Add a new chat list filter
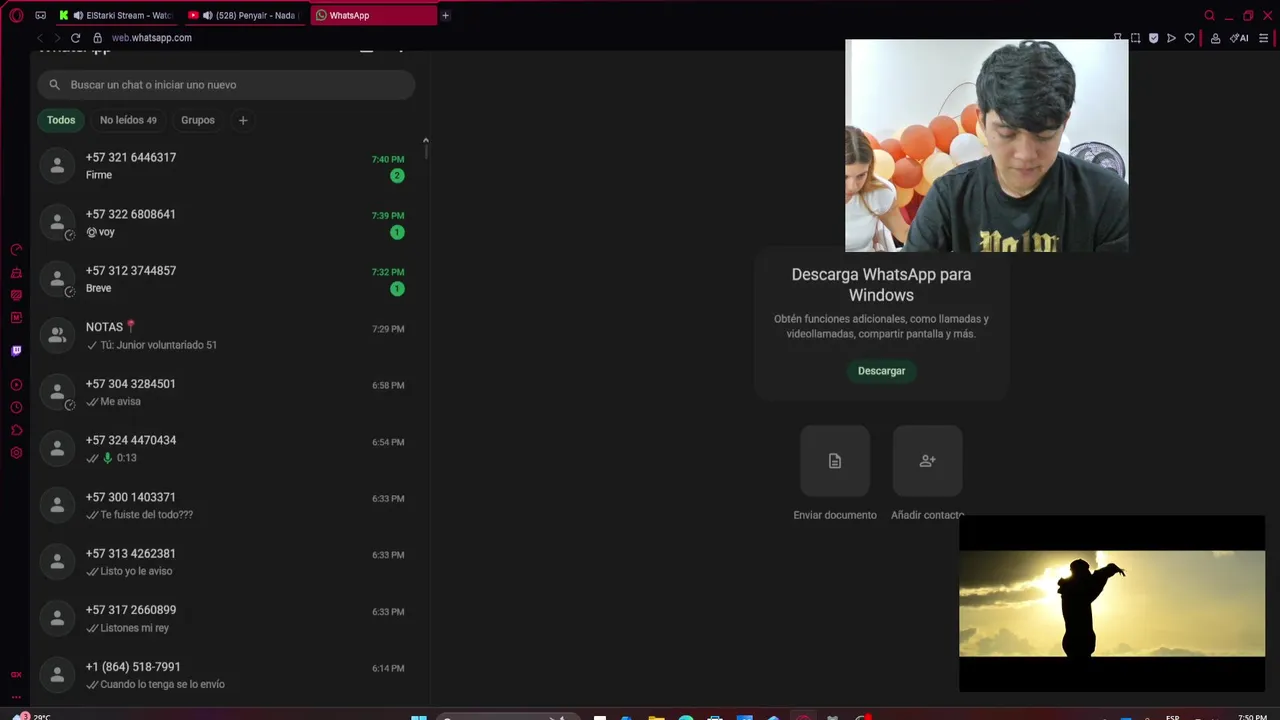The width and height of the screenshot is (1280, 720). tap(242, 120)
